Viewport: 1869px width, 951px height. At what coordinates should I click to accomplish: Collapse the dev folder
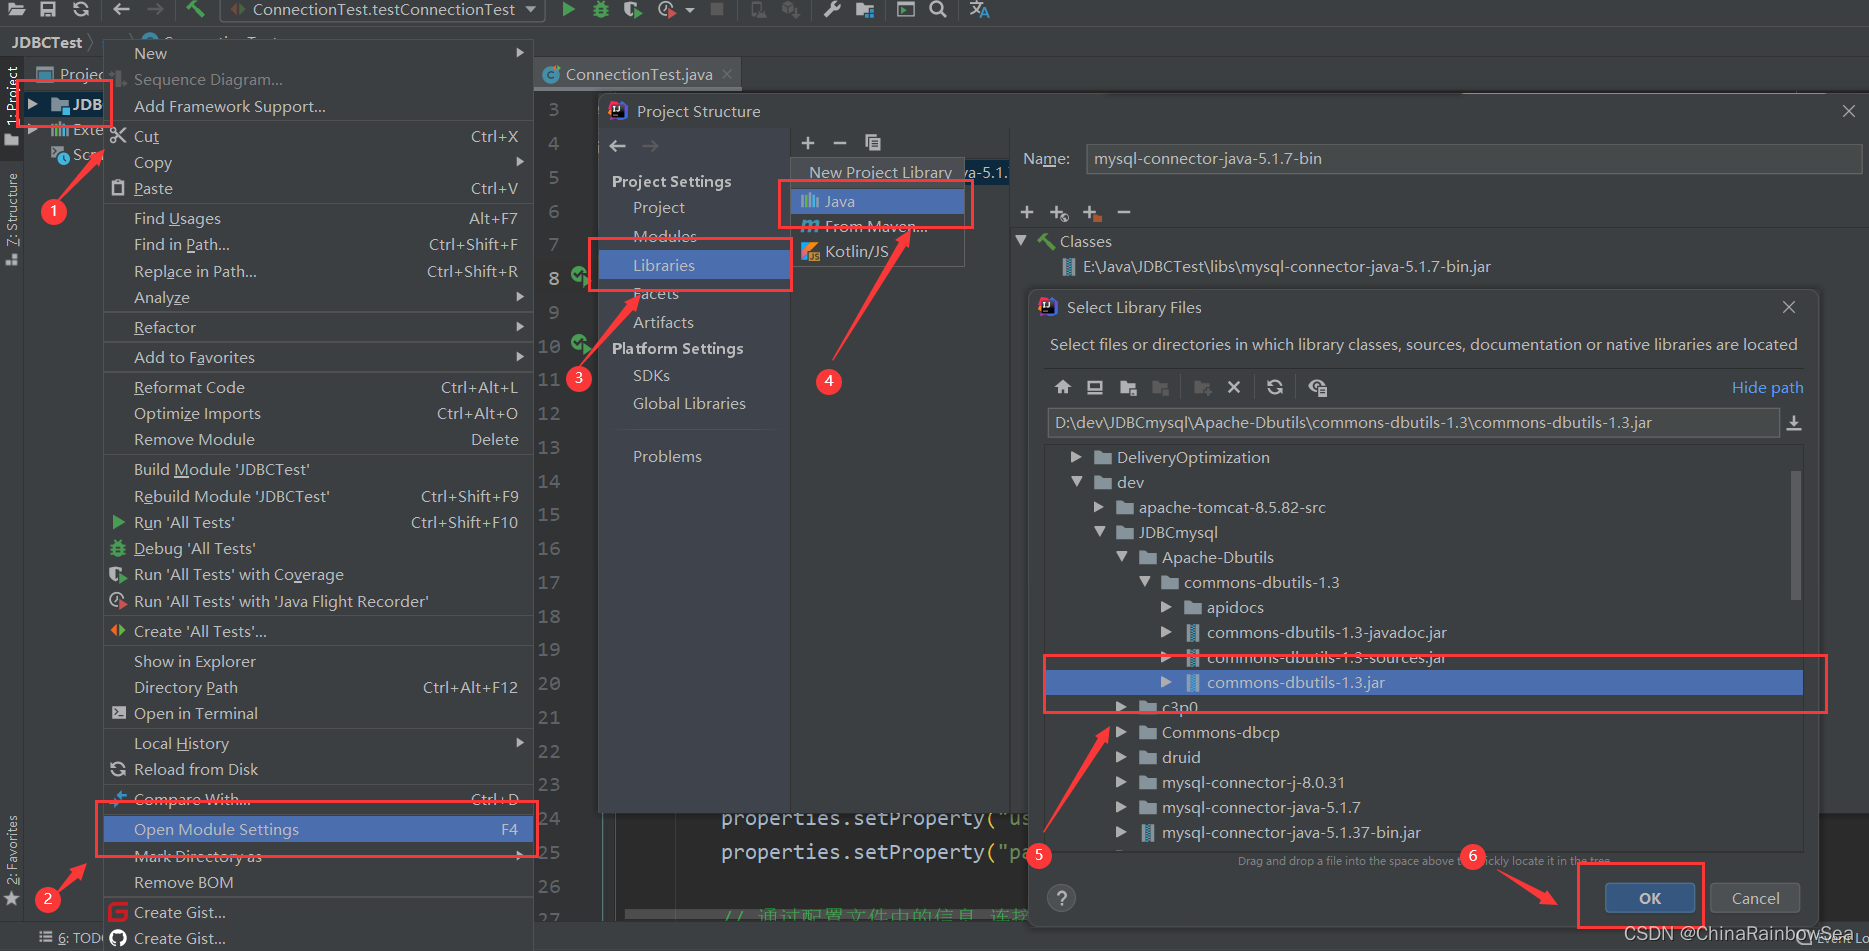[x=1076, y=482]
